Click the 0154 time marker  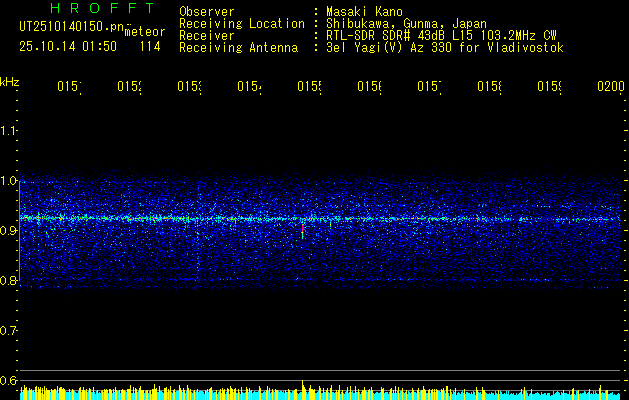pyautogui.click(x=250, y=86)
